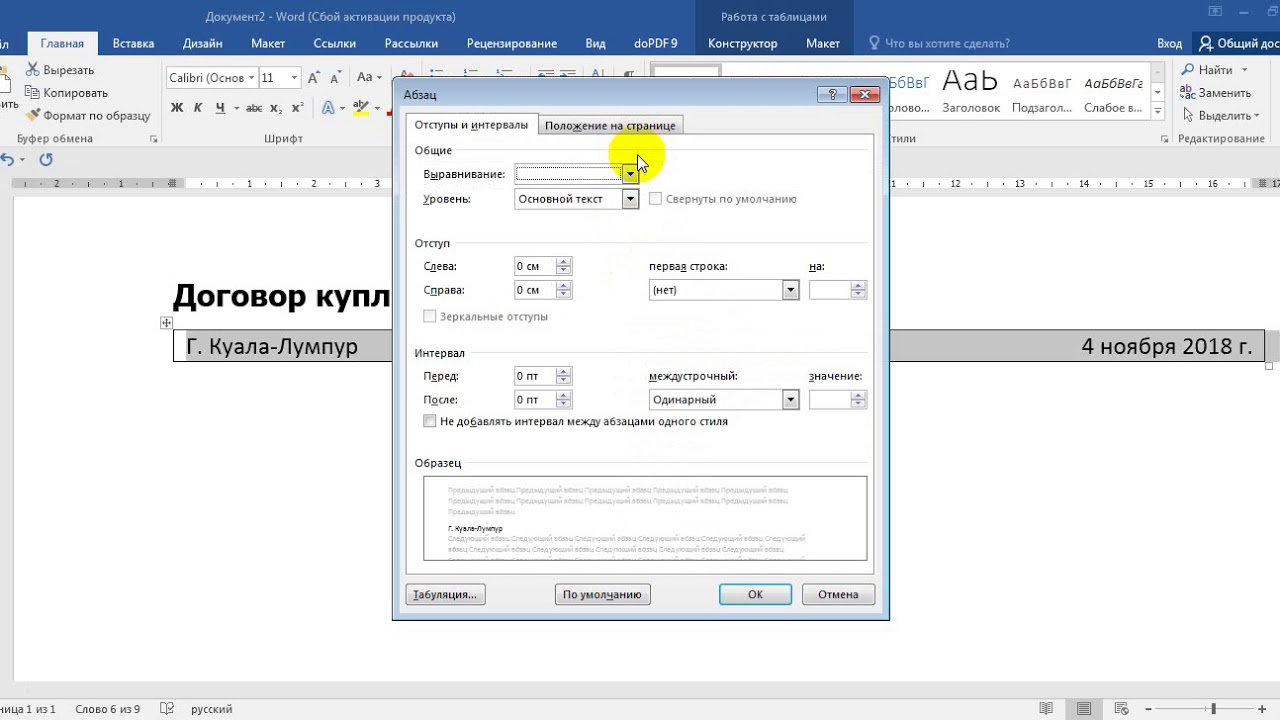Click the 'Табуляция...' button
Screen dimensions: 1280x720
(445, 594)
